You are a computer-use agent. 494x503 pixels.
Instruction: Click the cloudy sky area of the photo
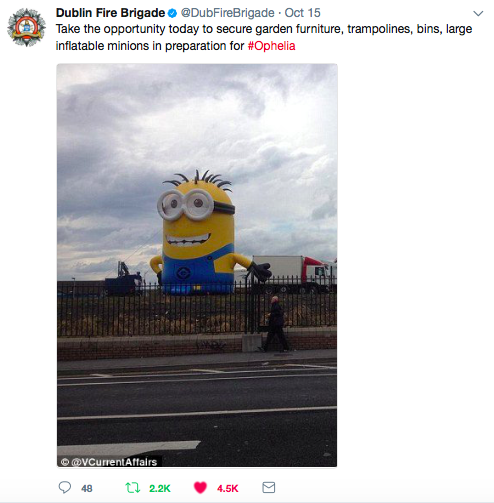coord(197,127)
